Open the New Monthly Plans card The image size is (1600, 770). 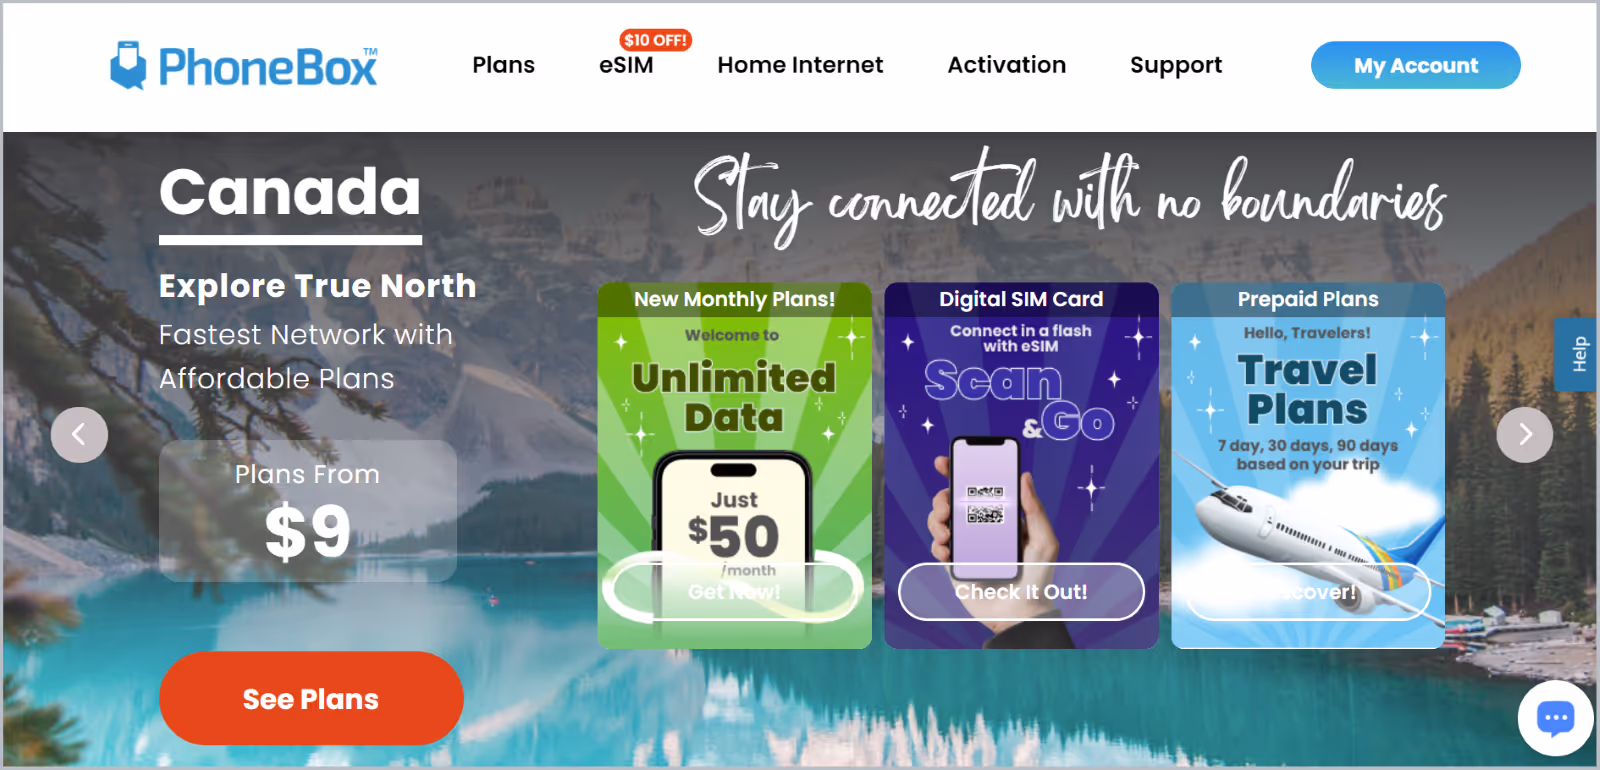pos(734,465)
